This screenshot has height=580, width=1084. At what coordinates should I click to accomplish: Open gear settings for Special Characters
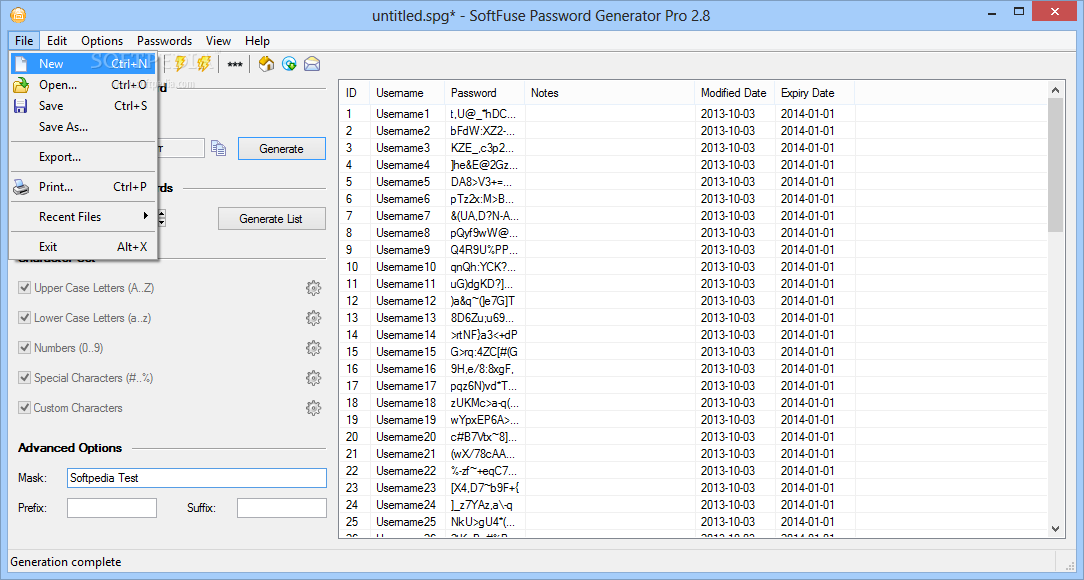click(x=314, y=378)
